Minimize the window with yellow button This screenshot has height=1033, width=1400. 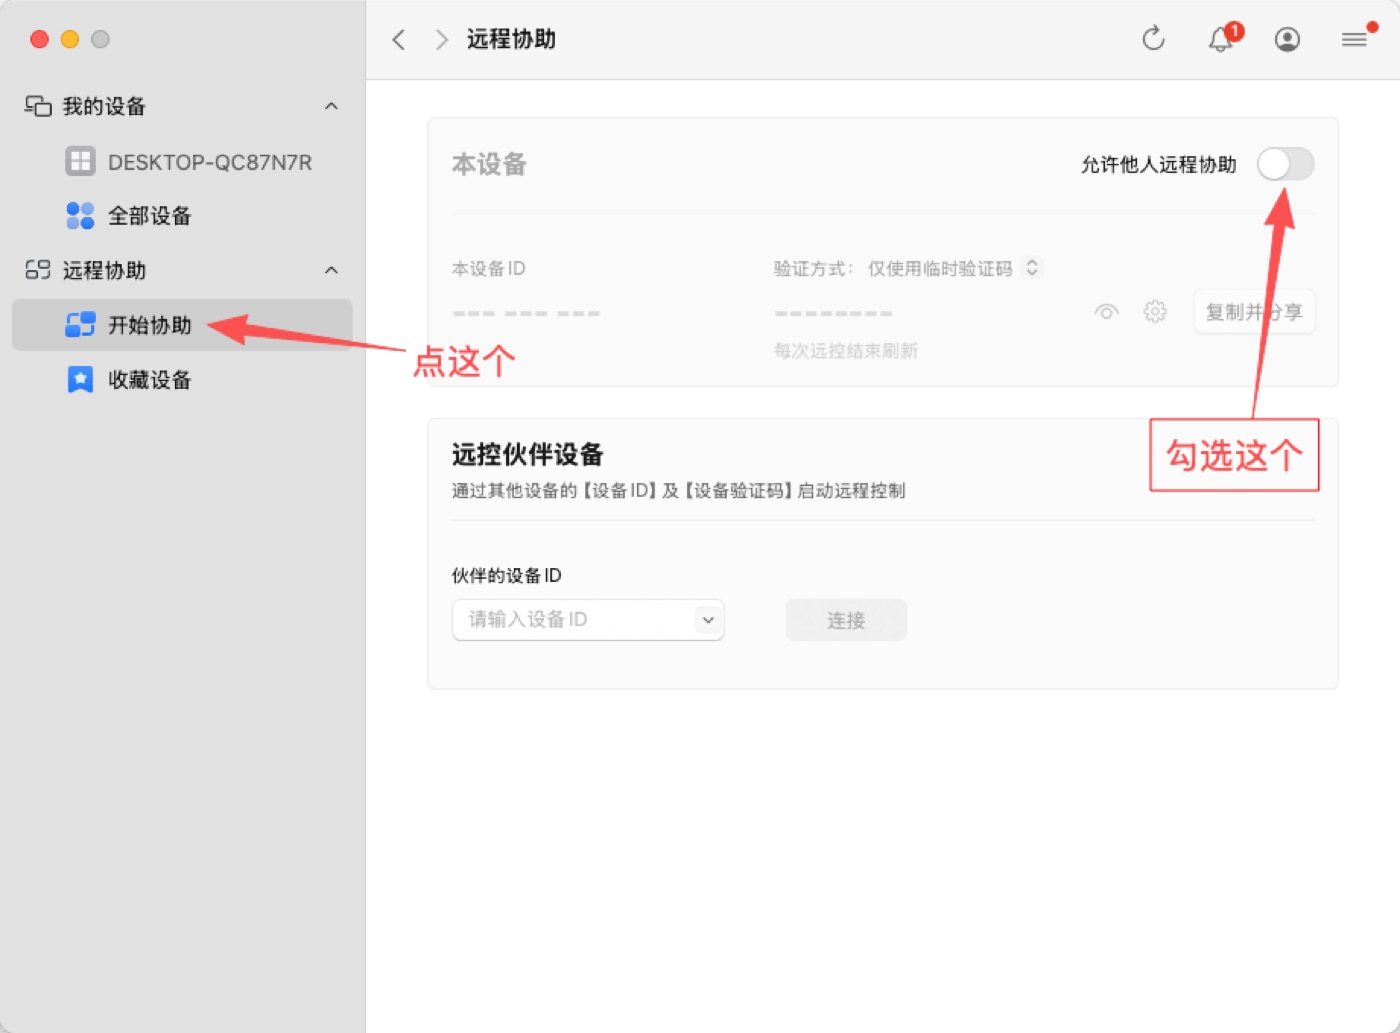[70, 39]
